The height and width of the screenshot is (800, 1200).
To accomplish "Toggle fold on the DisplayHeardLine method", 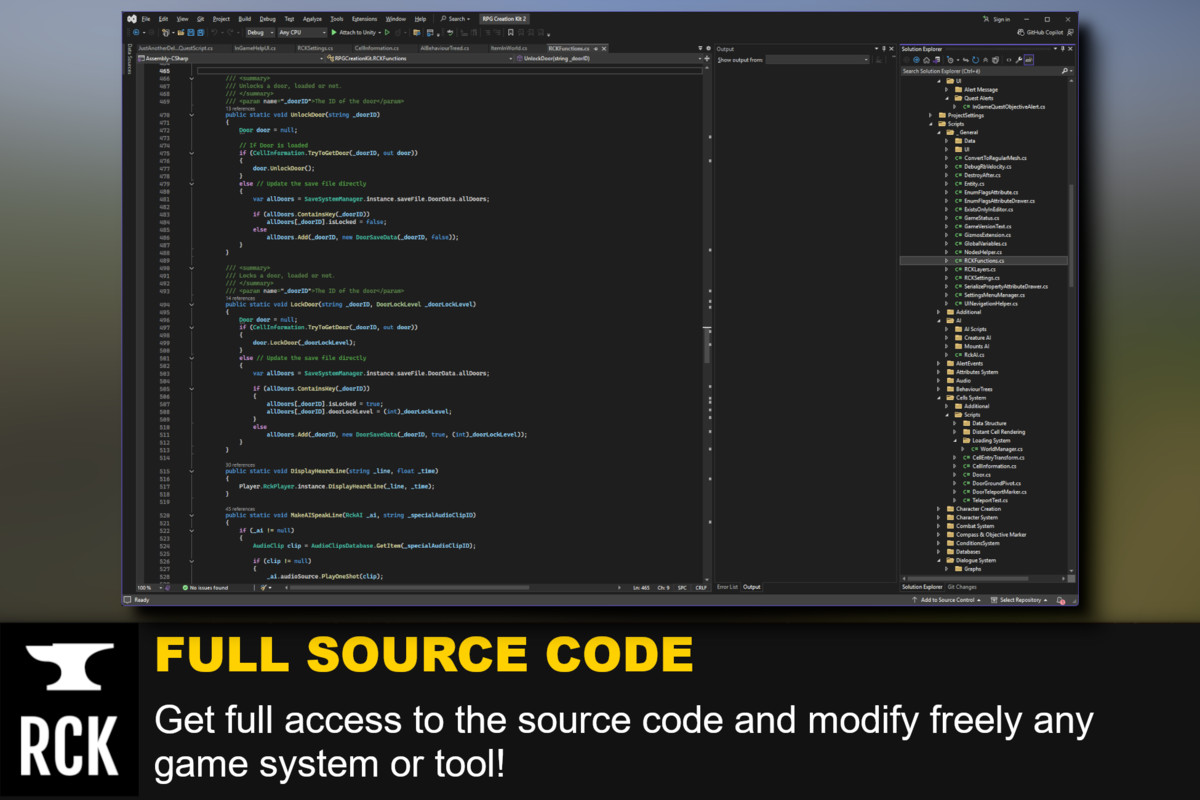I will coord(191,470).
